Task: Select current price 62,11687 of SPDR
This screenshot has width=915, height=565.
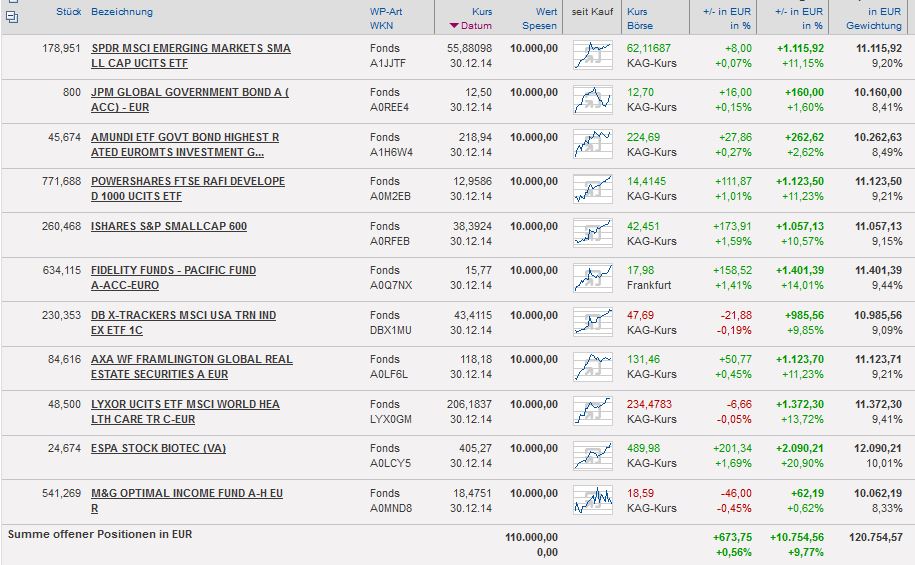Action: click(649, 48)
